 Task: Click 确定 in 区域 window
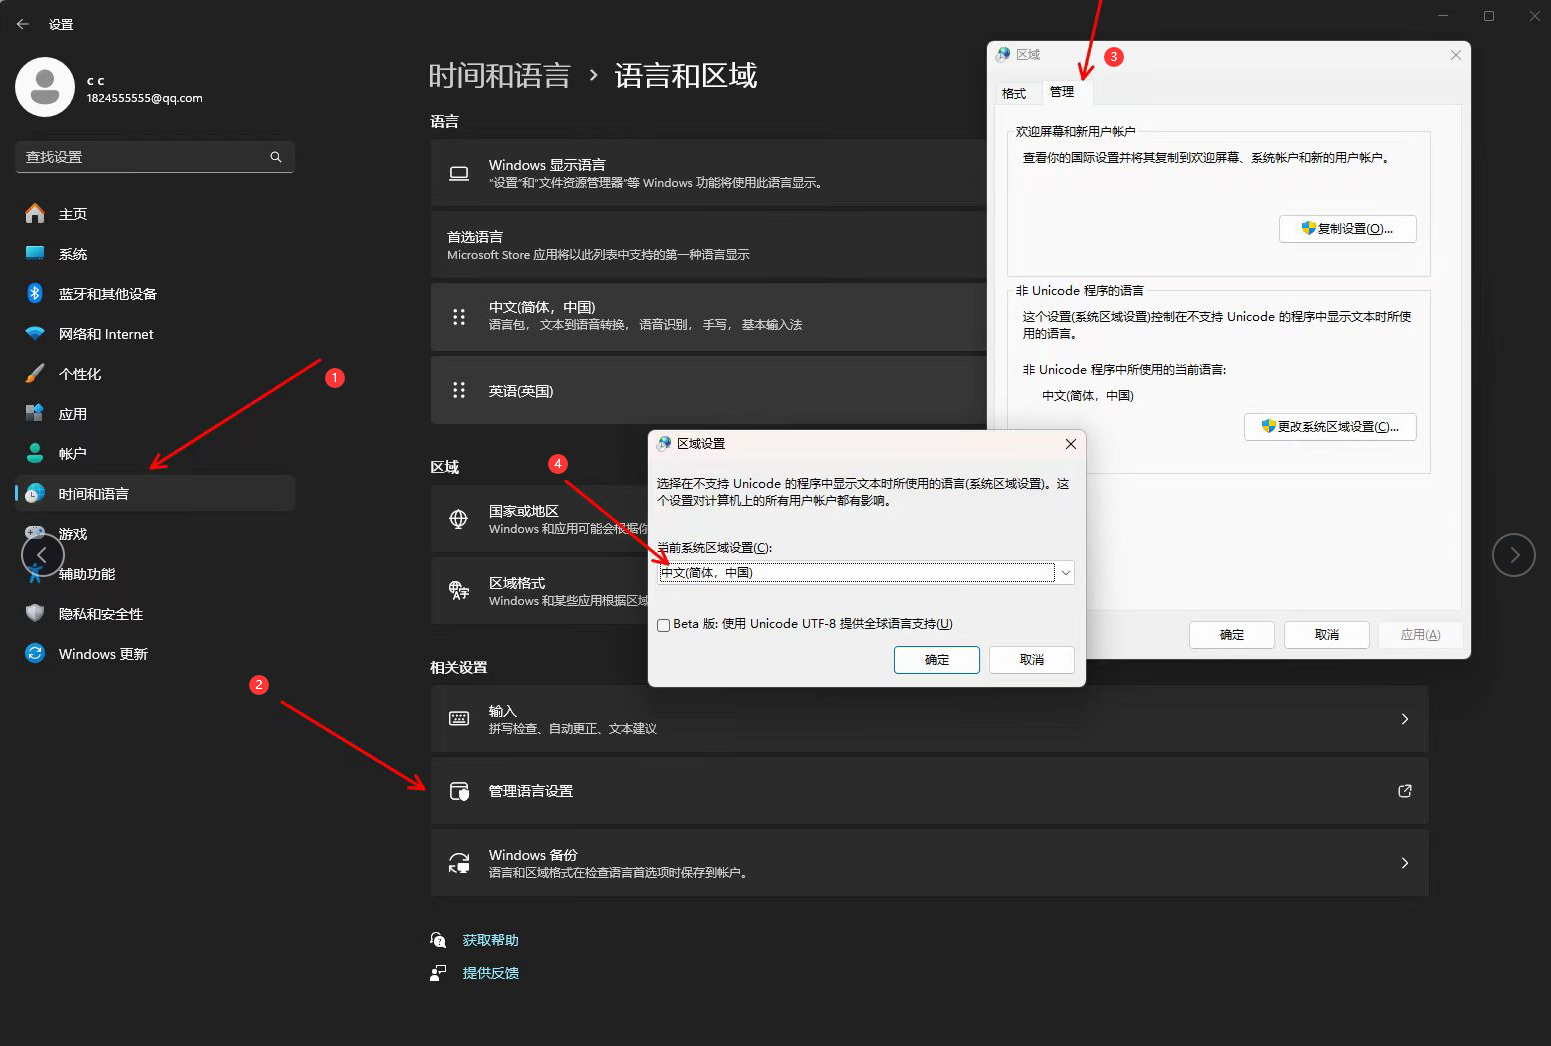point(1232,635)
